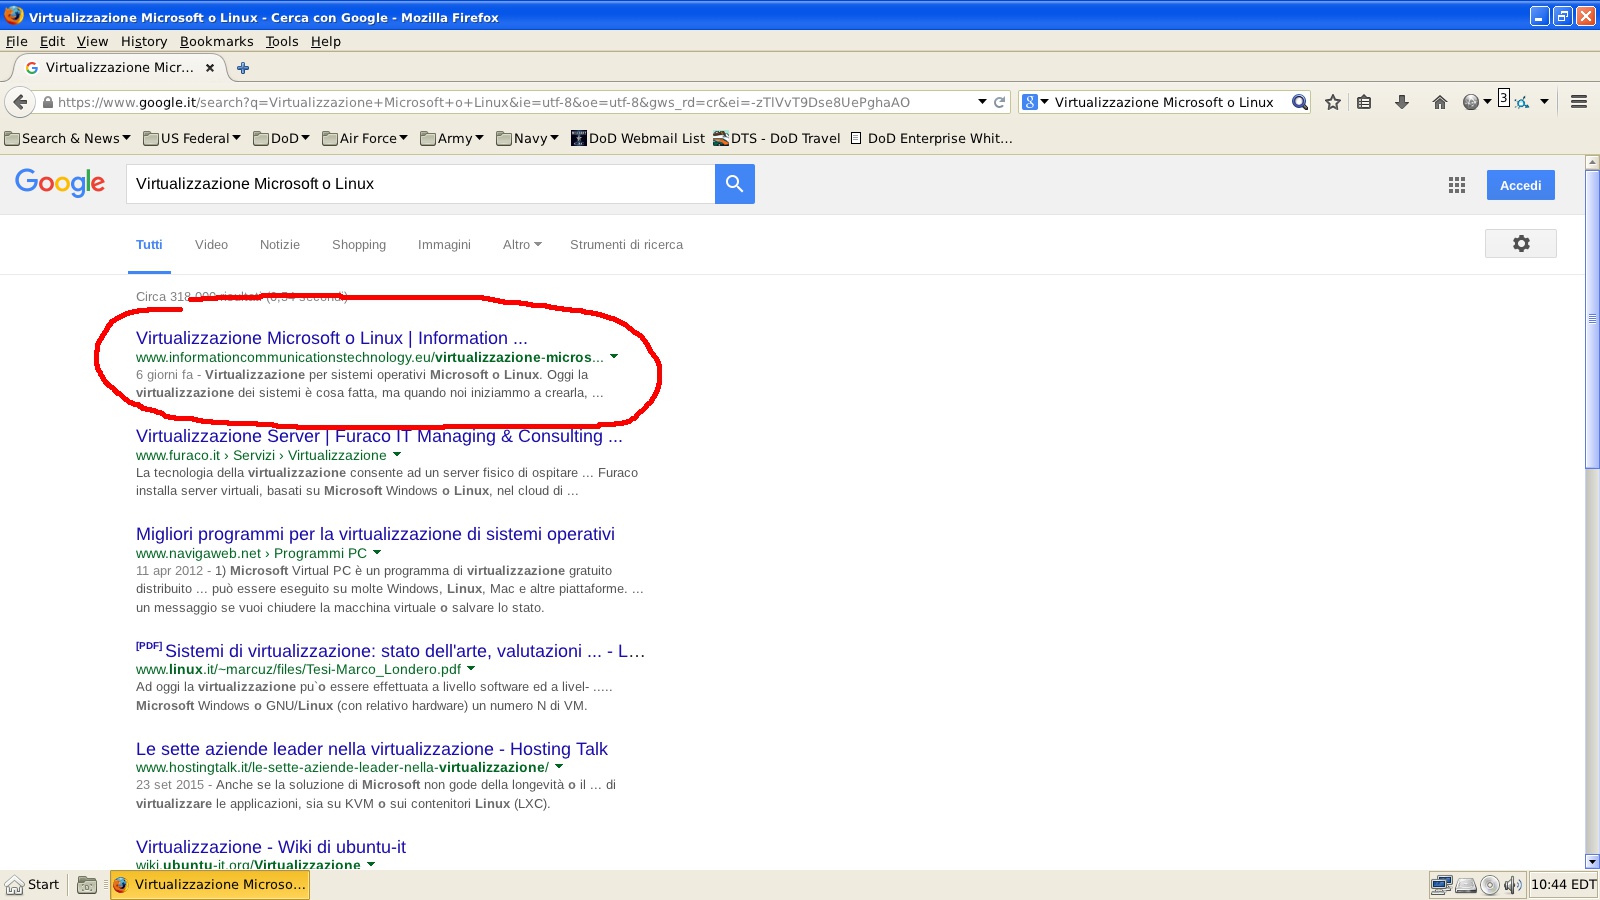Click the CD disc tray icon

point(1490,885)
